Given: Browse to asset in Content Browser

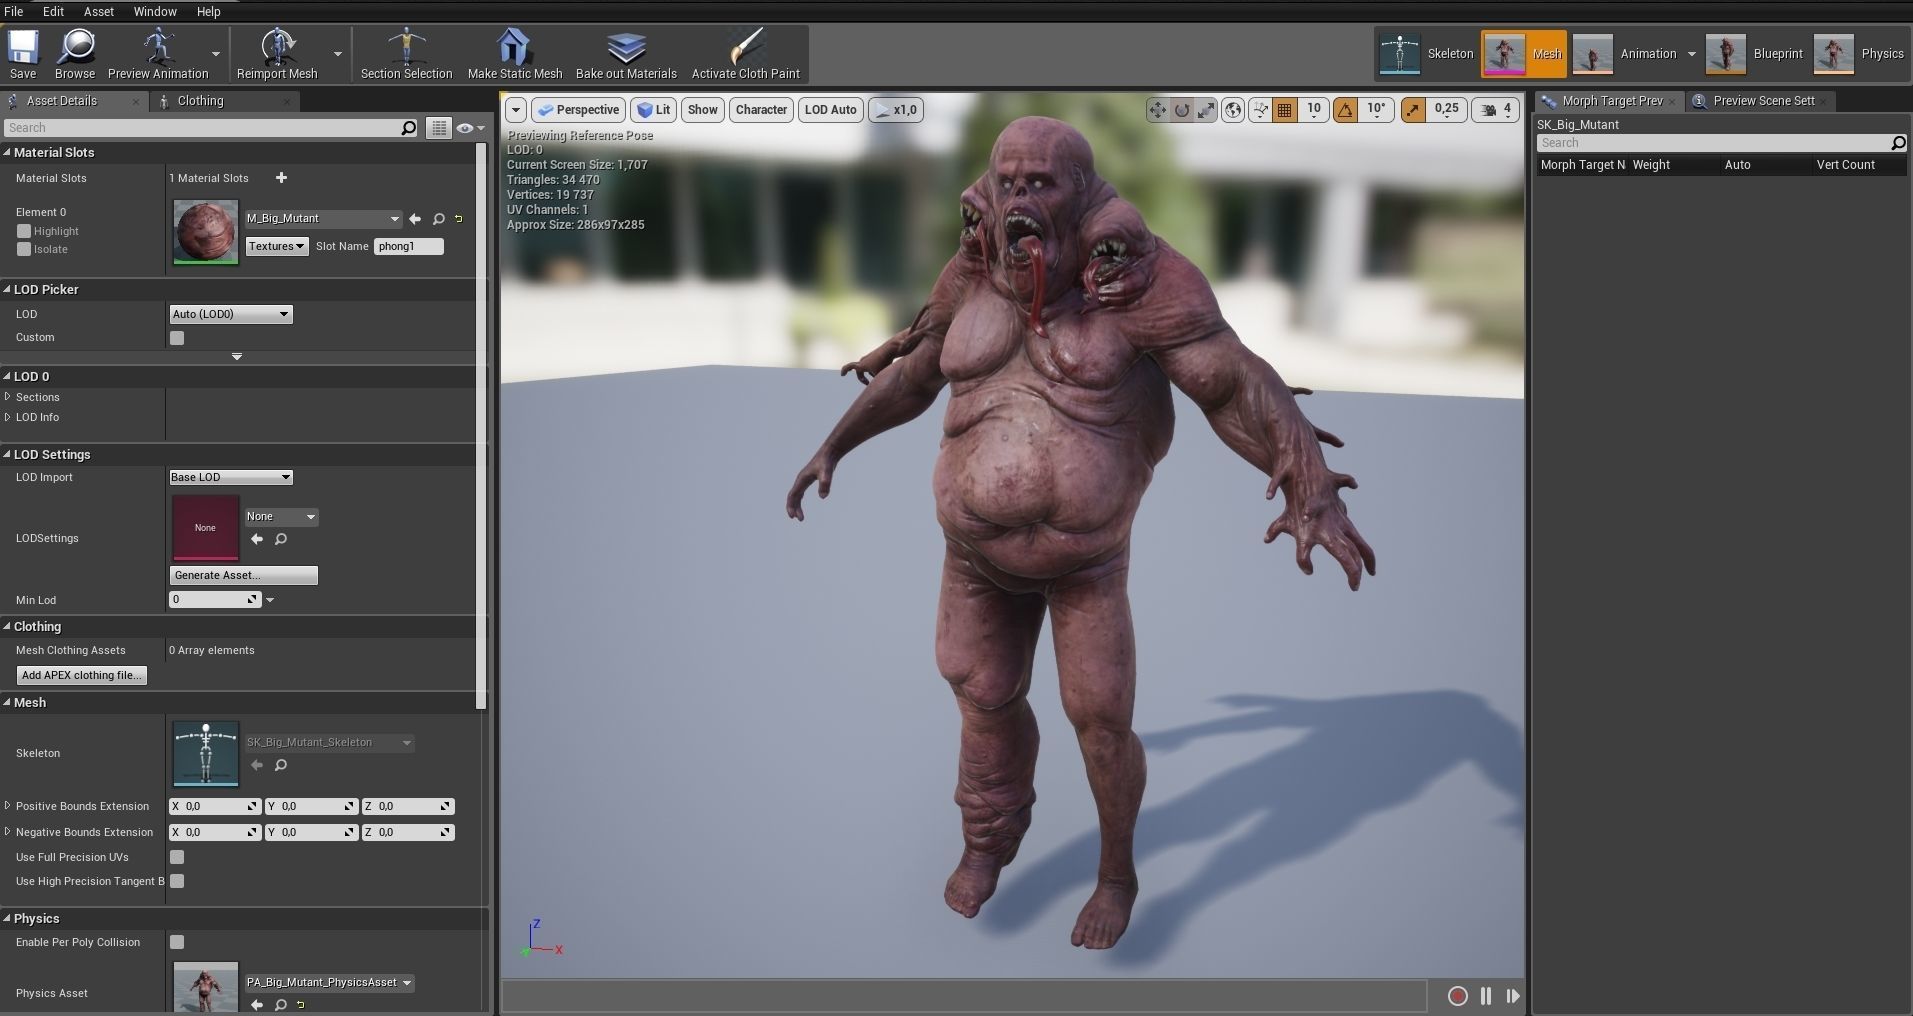Looking at the screenshot, I should (x=75, y=53).
